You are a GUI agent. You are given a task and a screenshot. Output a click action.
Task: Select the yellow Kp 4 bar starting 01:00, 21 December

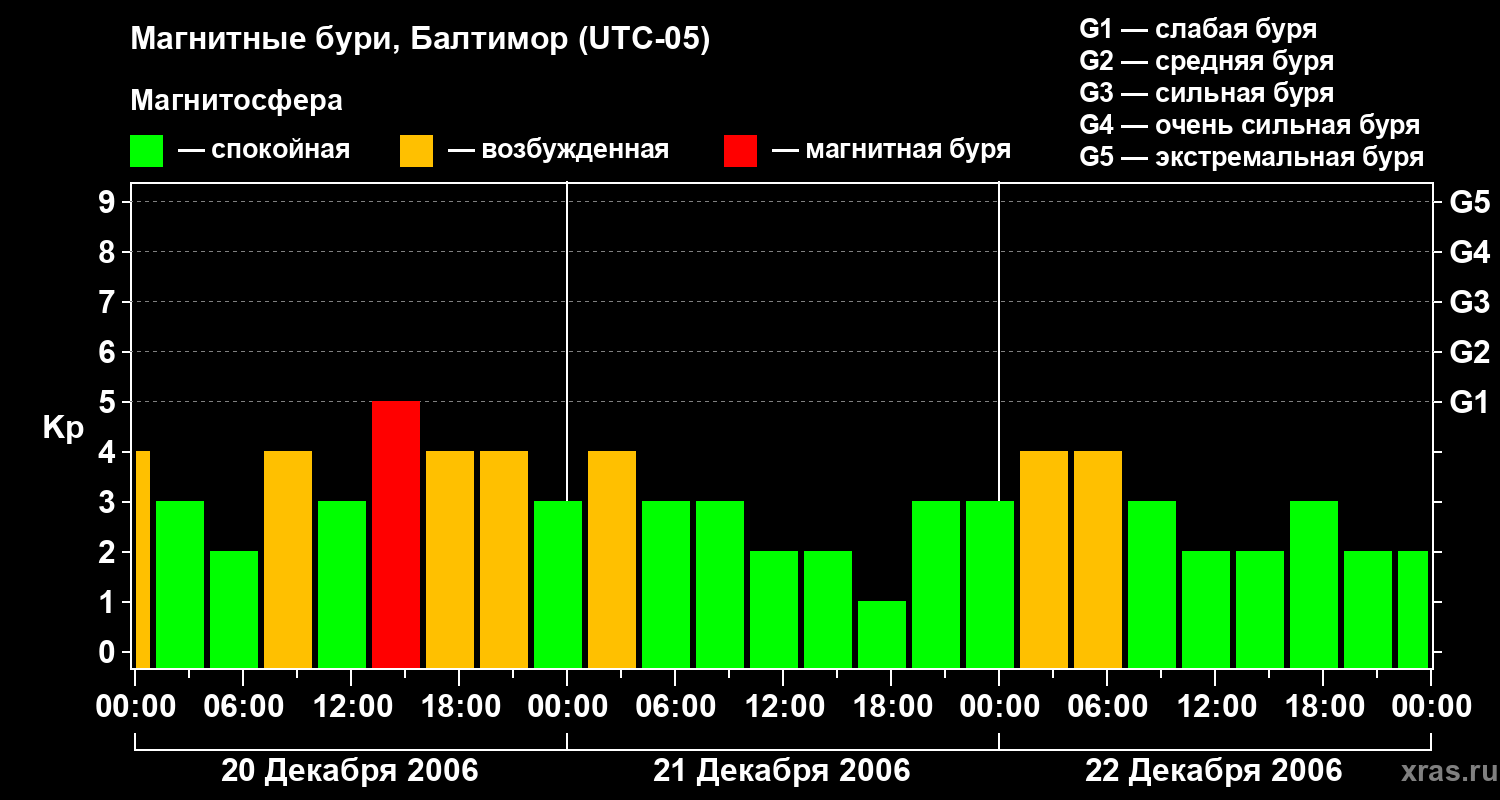[612, 559]
